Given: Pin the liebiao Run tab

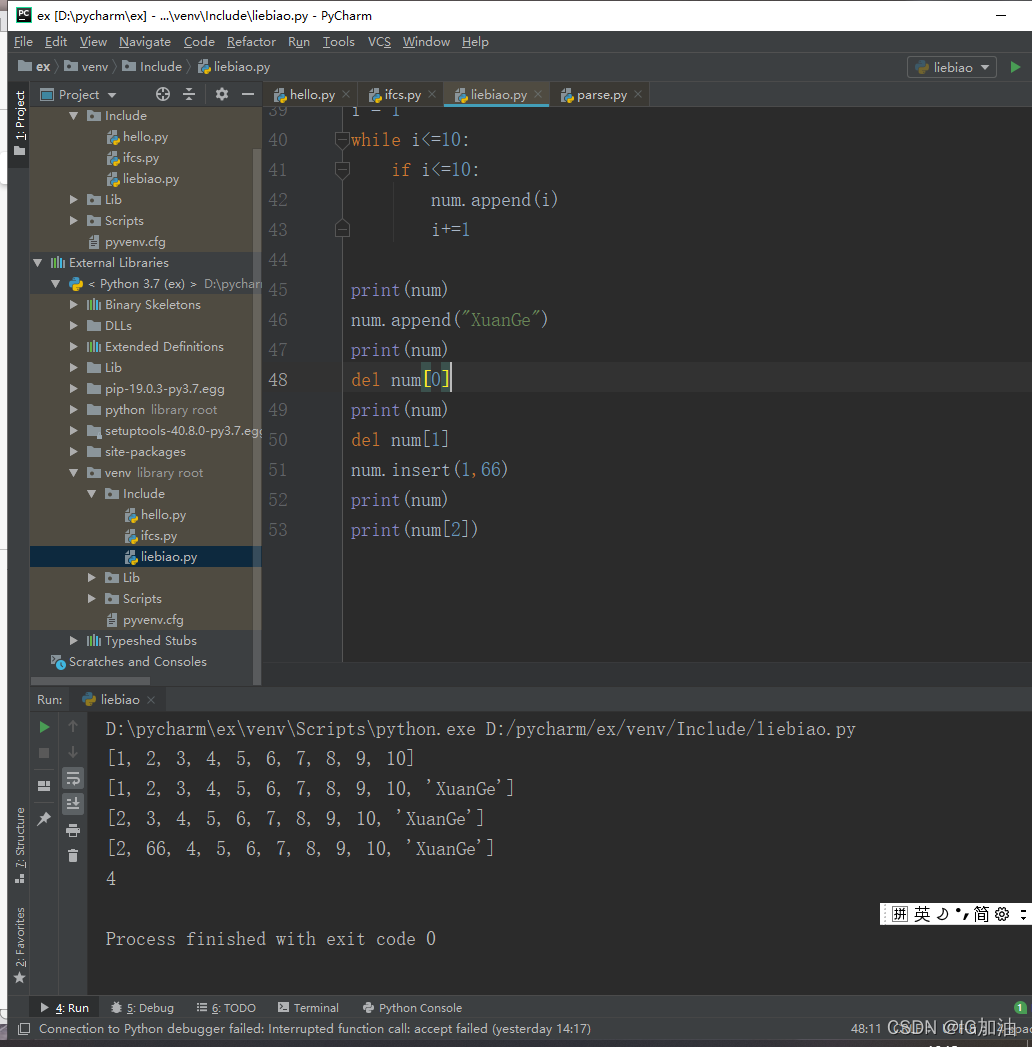Looking at the screenshot, I should tap(44, 818).
